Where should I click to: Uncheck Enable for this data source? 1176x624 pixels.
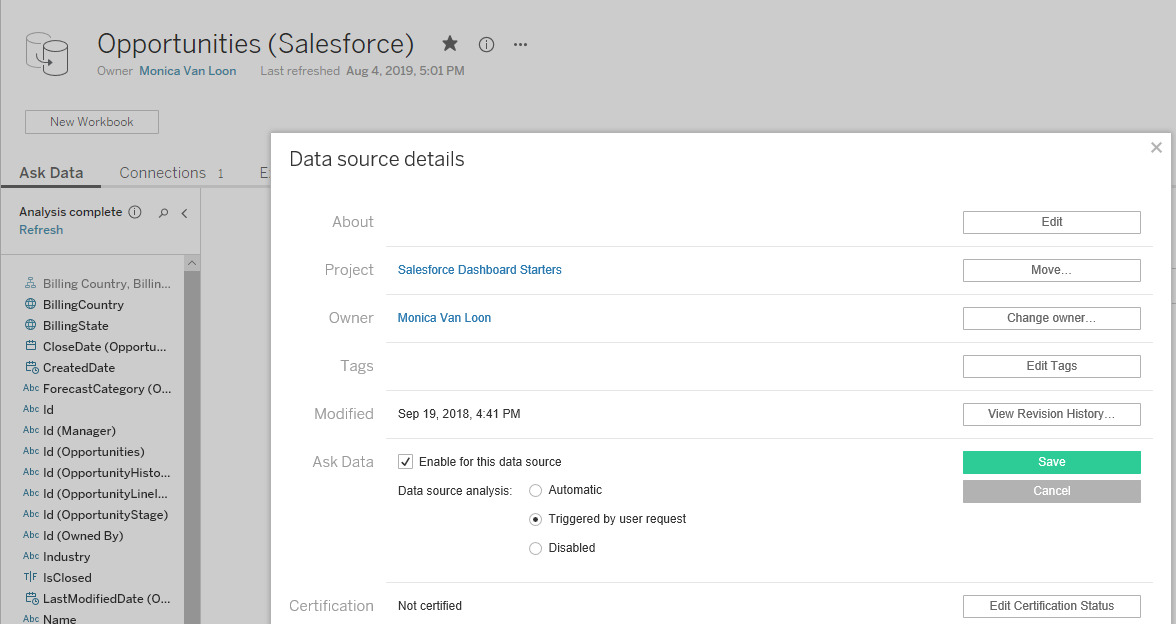(405, 461)
